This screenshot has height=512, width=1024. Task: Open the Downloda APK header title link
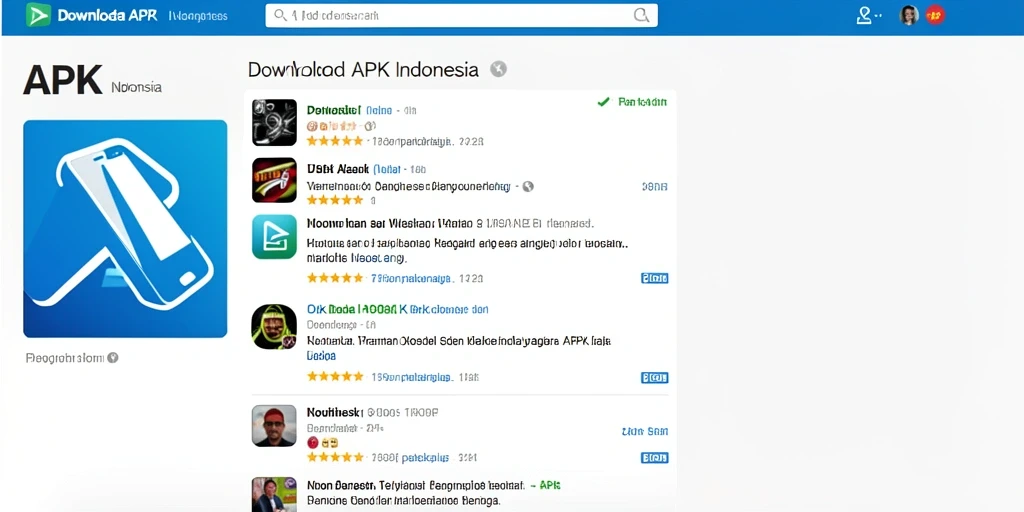tap(107, 16)
